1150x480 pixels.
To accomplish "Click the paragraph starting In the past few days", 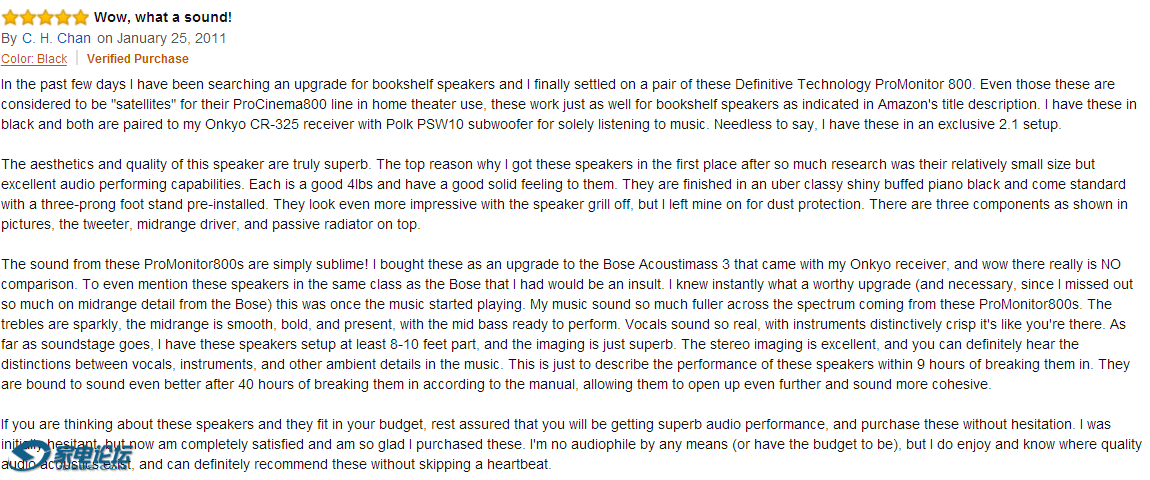I will (568, 103).
